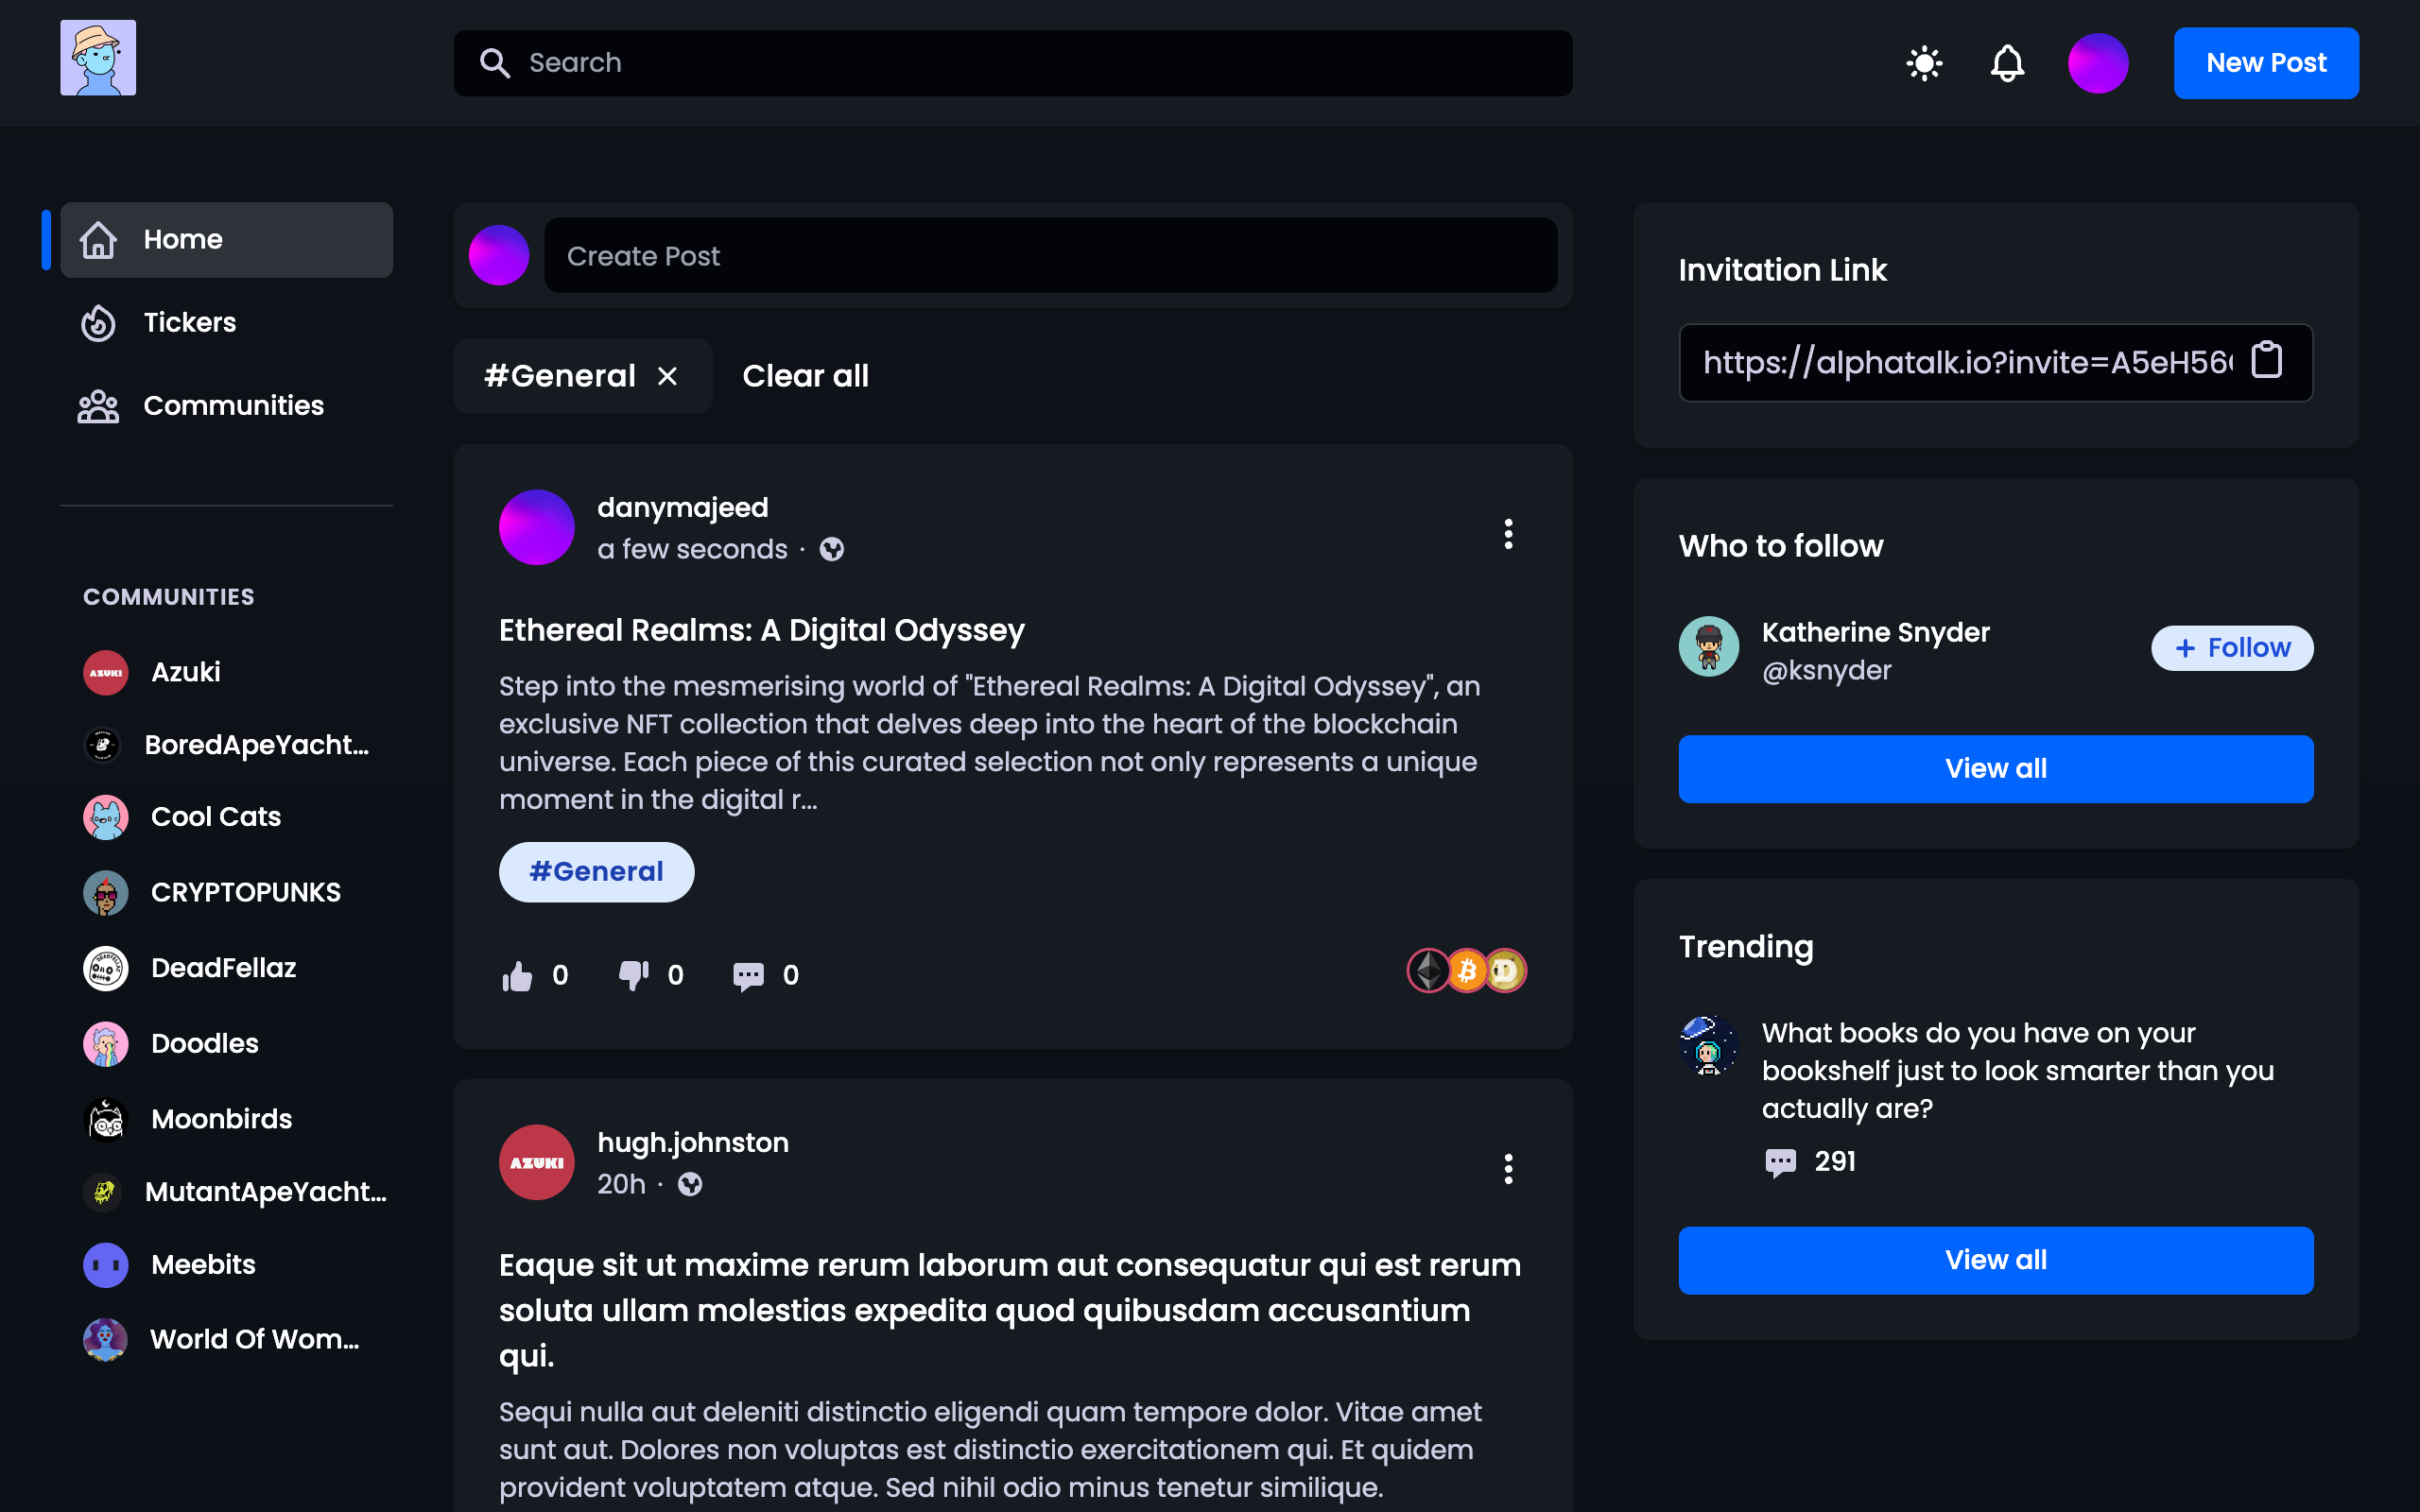Click the New Post button
The width and height of the screenshot is (2420, 1512).
click(x=2266, y=63)
